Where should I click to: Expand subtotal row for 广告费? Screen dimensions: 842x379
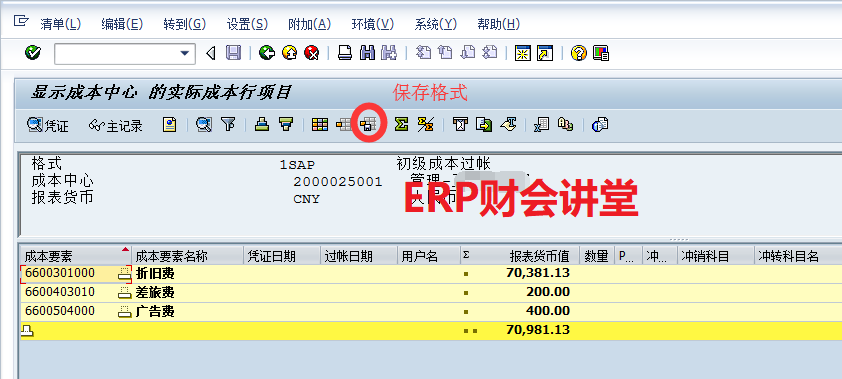click(124, 311)
